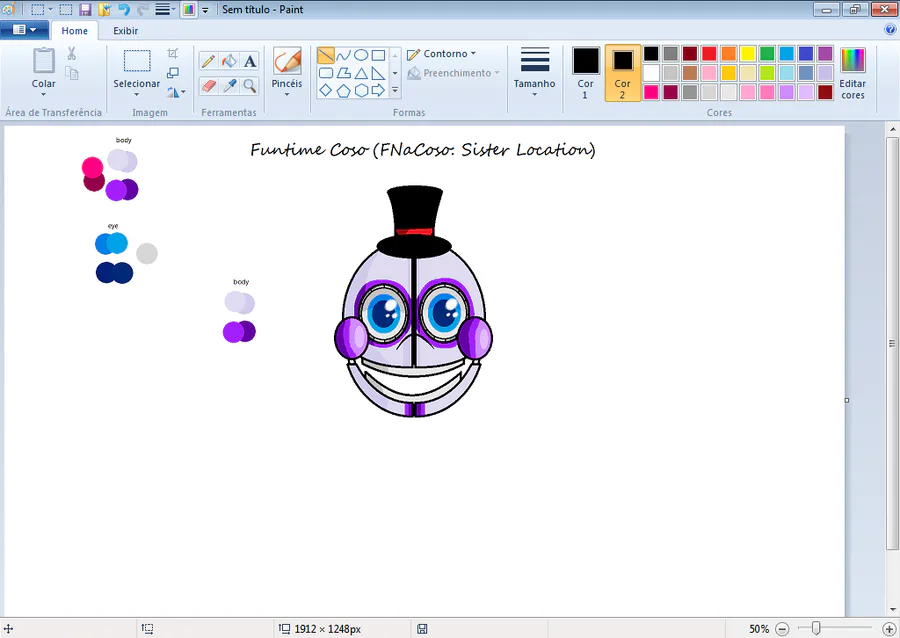The image size is (900, 638).
Task: Click the Undo arrow in quick access toolbar
Action: pyautogui.click(x=123, y=9)
